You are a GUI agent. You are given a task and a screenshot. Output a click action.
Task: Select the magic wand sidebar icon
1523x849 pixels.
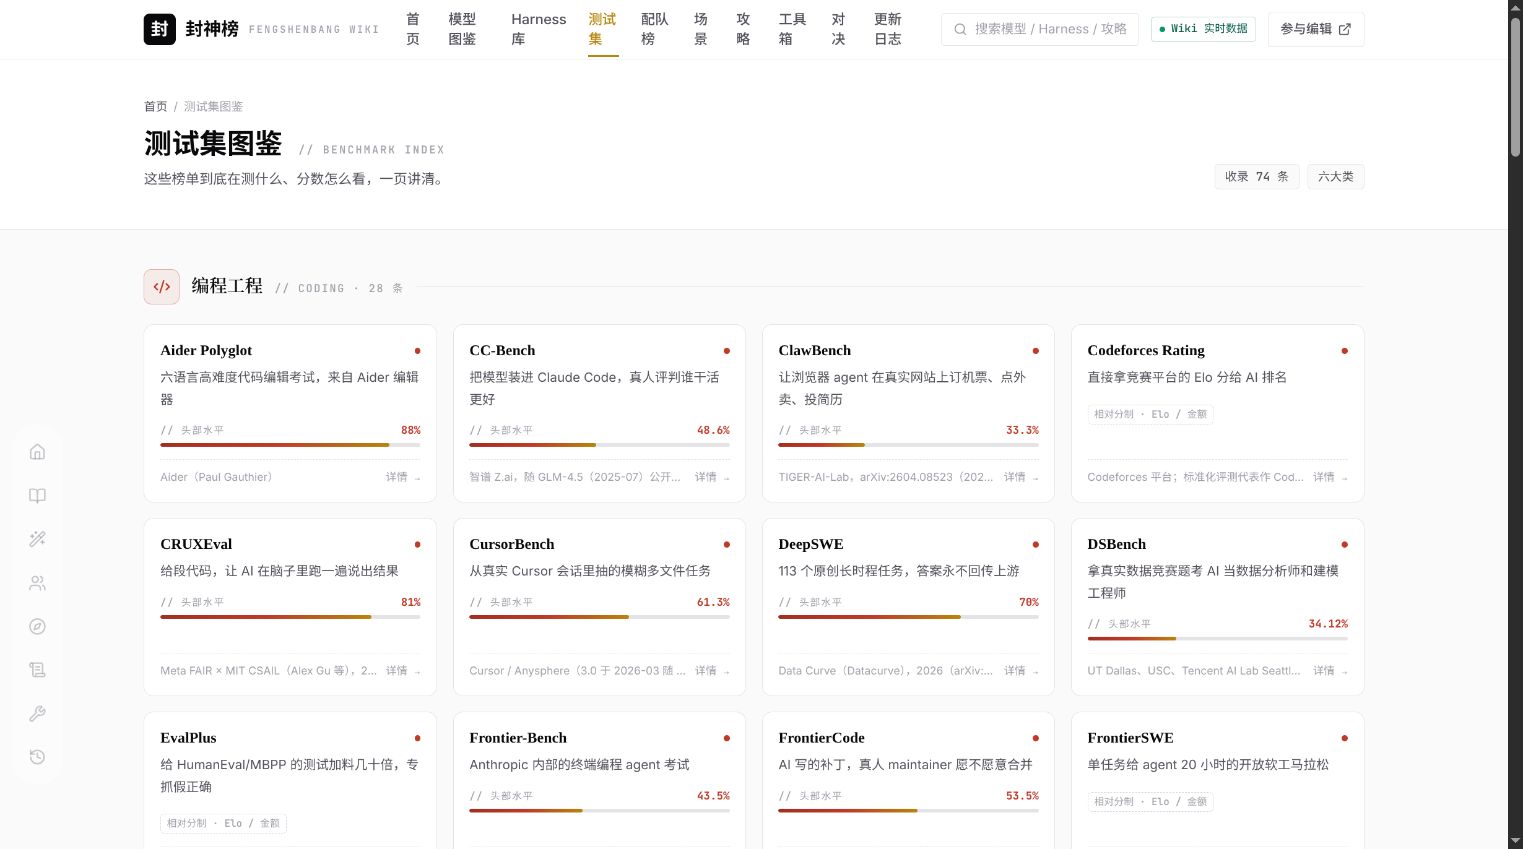tap(37, 539)
